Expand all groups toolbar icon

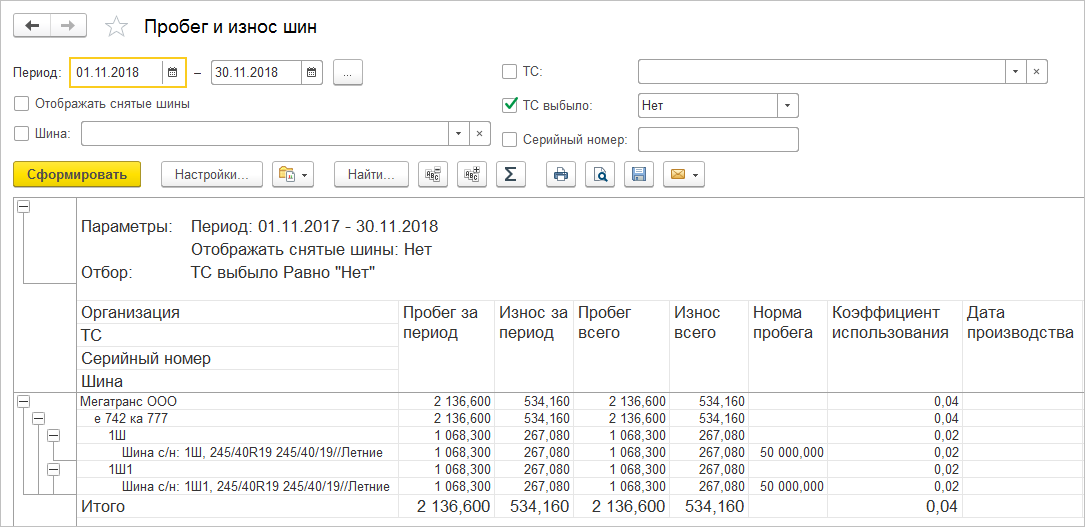coord(471,174)
